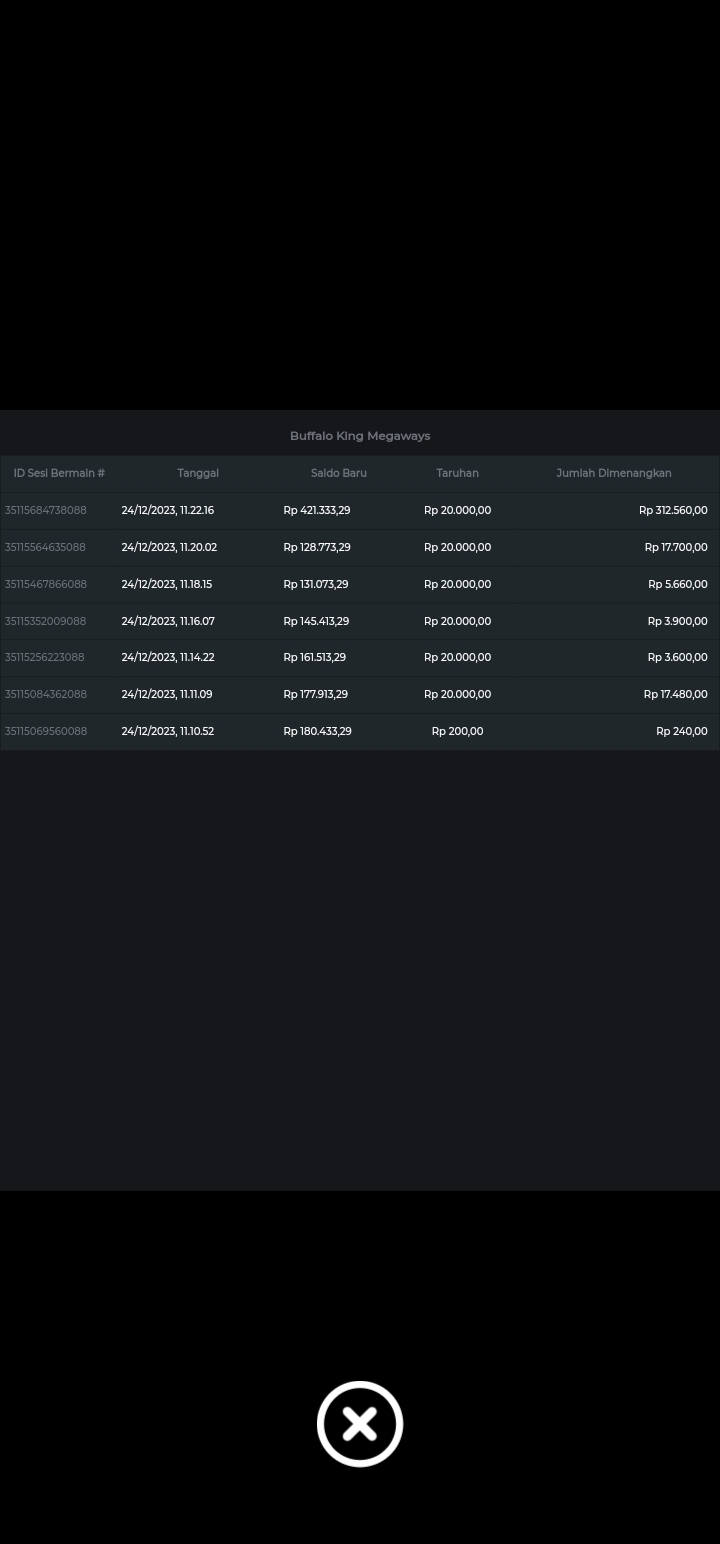Select the Rp 312.560,00 win amount

[673, 510]
